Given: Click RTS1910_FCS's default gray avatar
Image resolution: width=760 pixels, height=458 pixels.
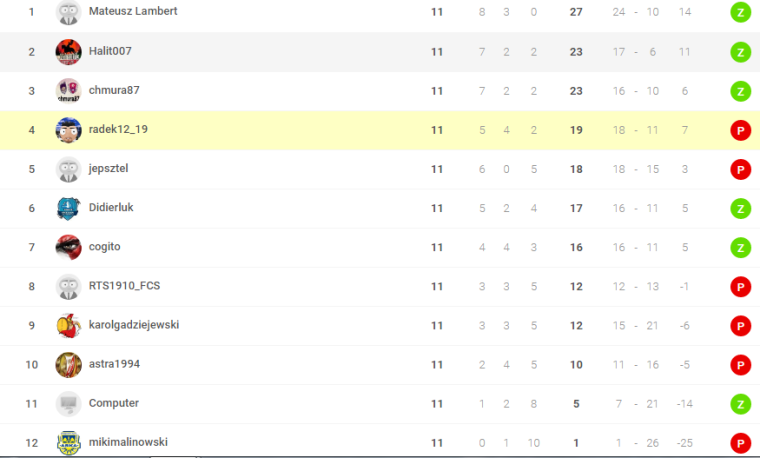Looking at the screenshot, I should pyautogui.click(x=68, y=286).
